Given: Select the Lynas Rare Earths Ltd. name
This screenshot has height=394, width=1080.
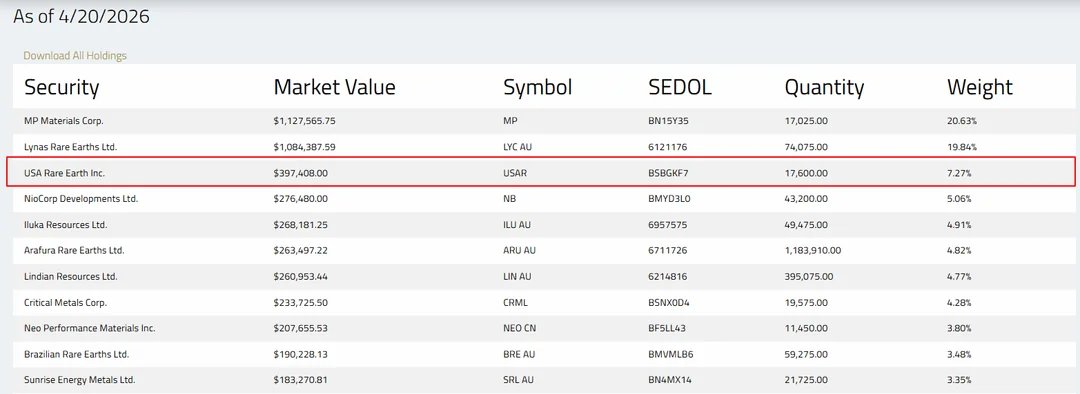Looking at the screenshot, I should (x=71, y=147).
